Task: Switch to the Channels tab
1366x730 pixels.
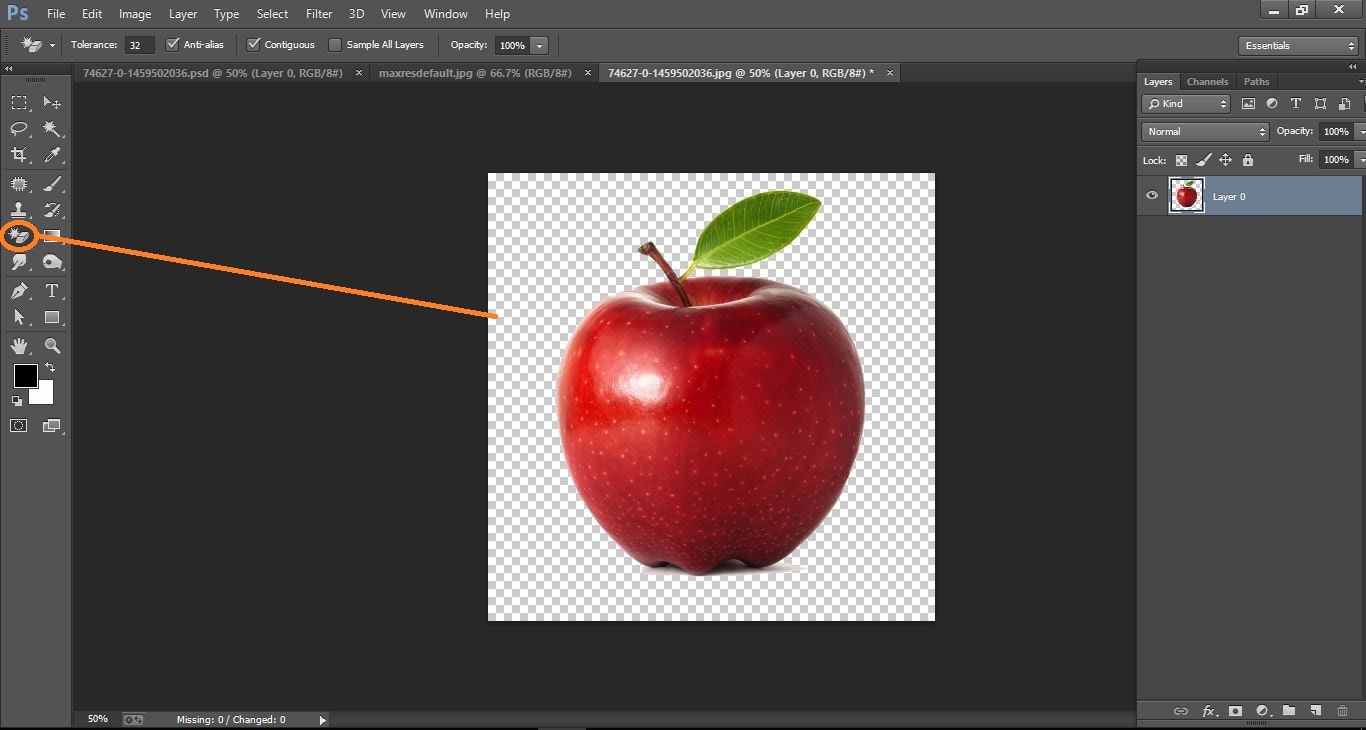Action: click(x=1207, y=81)
